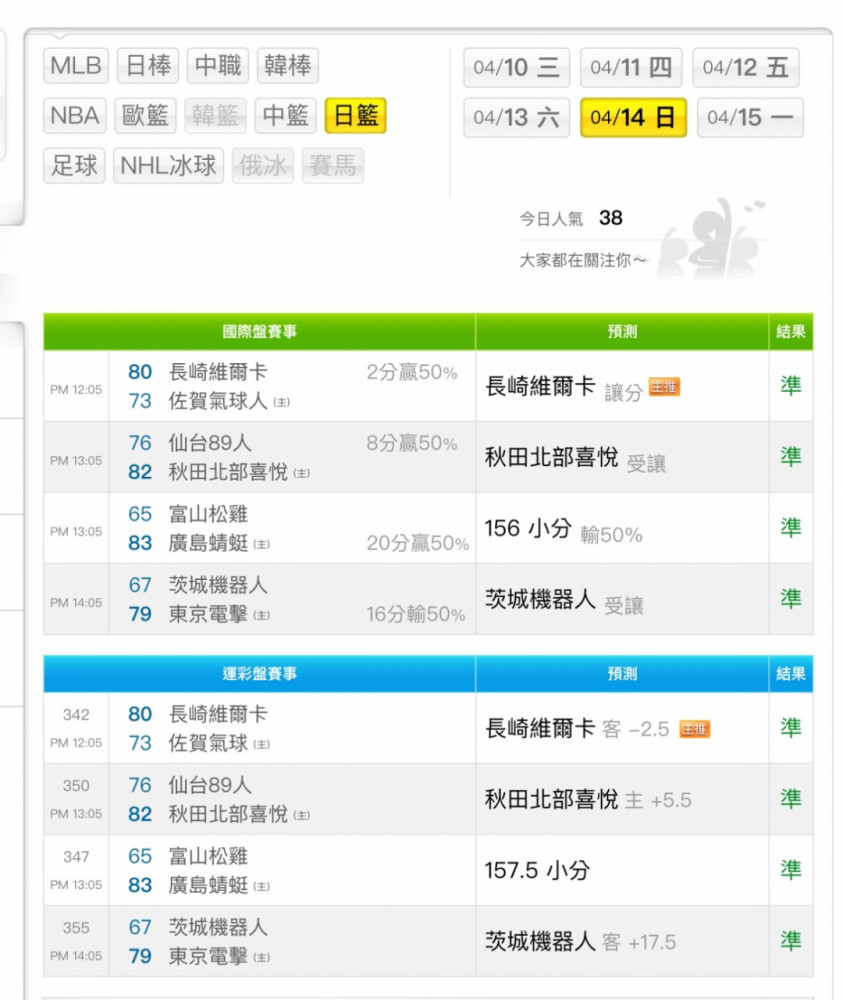This screenshot has height=1000, width=843.
Task: Select the 歐籃 tab
Action: (x=145, y=115)
